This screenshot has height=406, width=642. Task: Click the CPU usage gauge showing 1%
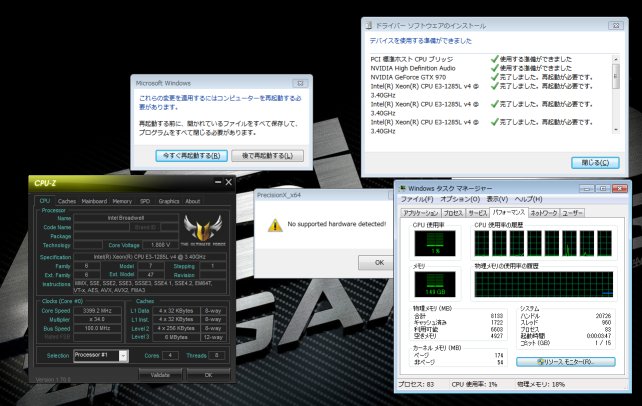click(x=434, y=243)
